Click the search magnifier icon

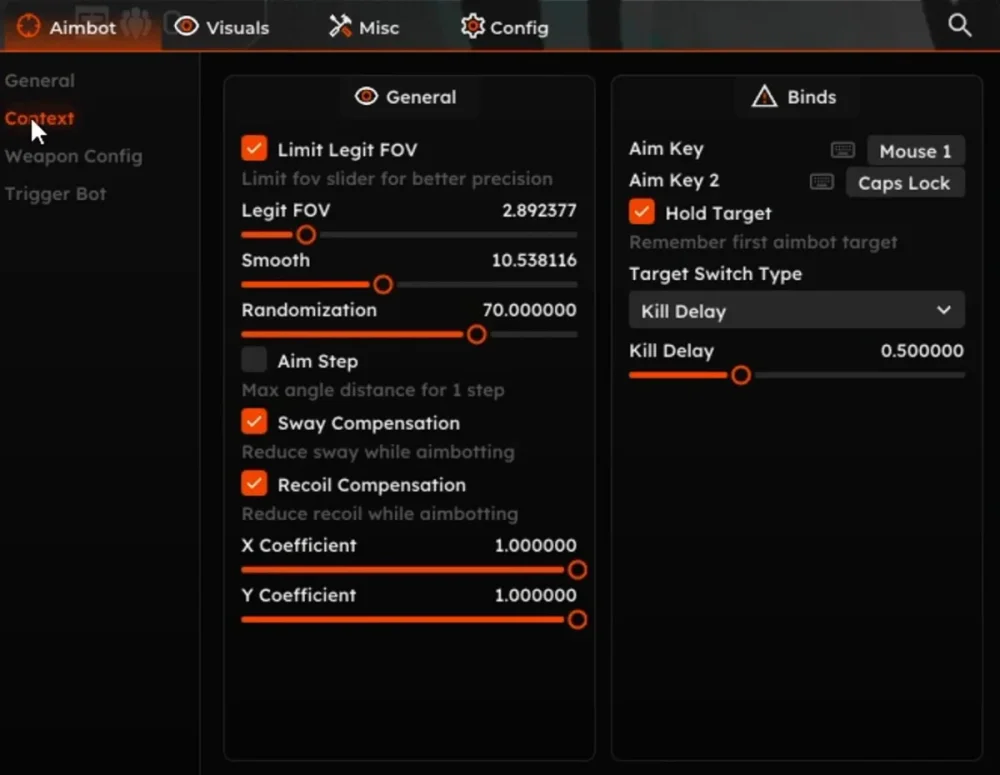tap(959, 26)
